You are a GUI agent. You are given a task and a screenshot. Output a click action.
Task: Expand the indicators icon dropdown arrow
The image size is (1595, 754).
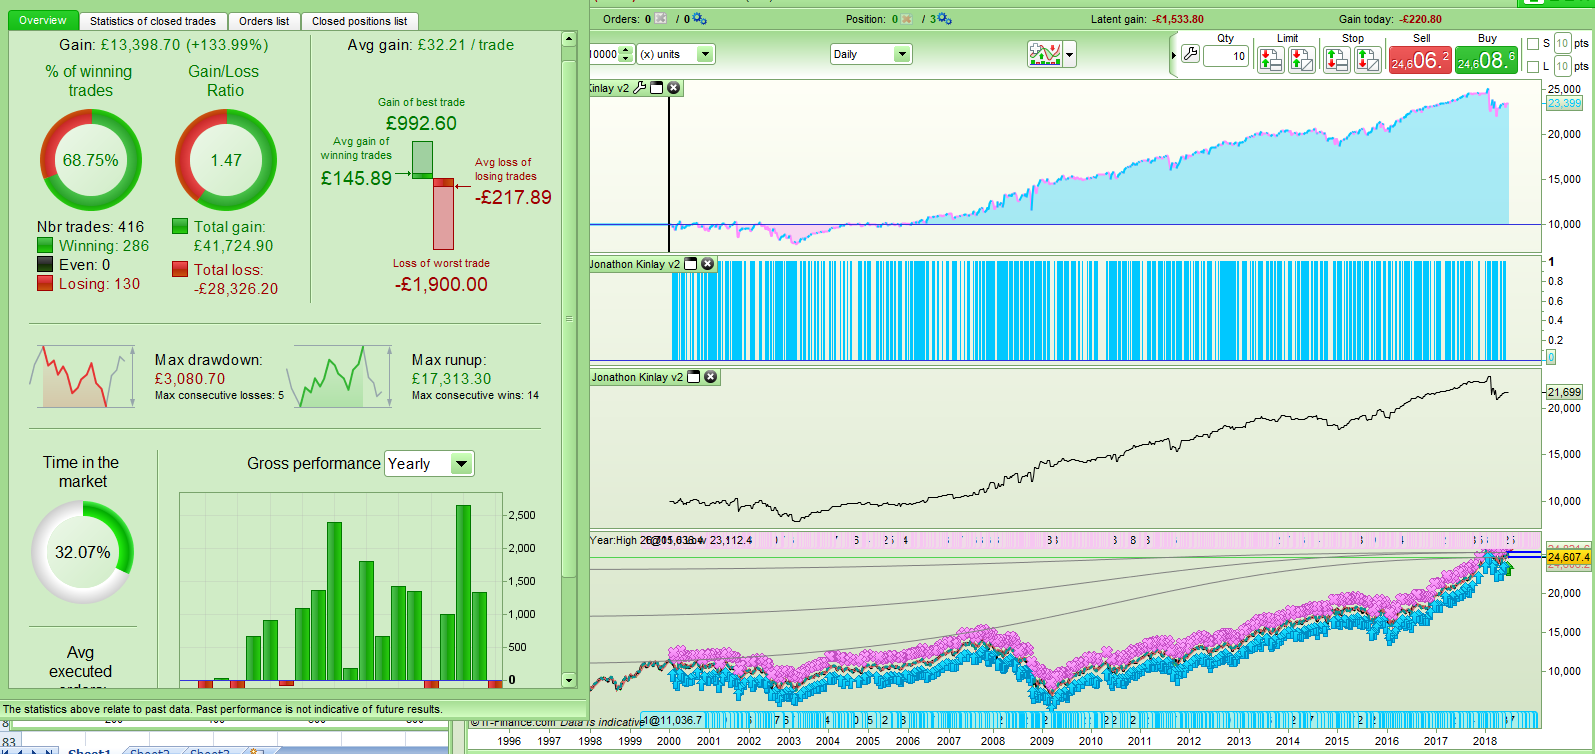point(1070,55)
